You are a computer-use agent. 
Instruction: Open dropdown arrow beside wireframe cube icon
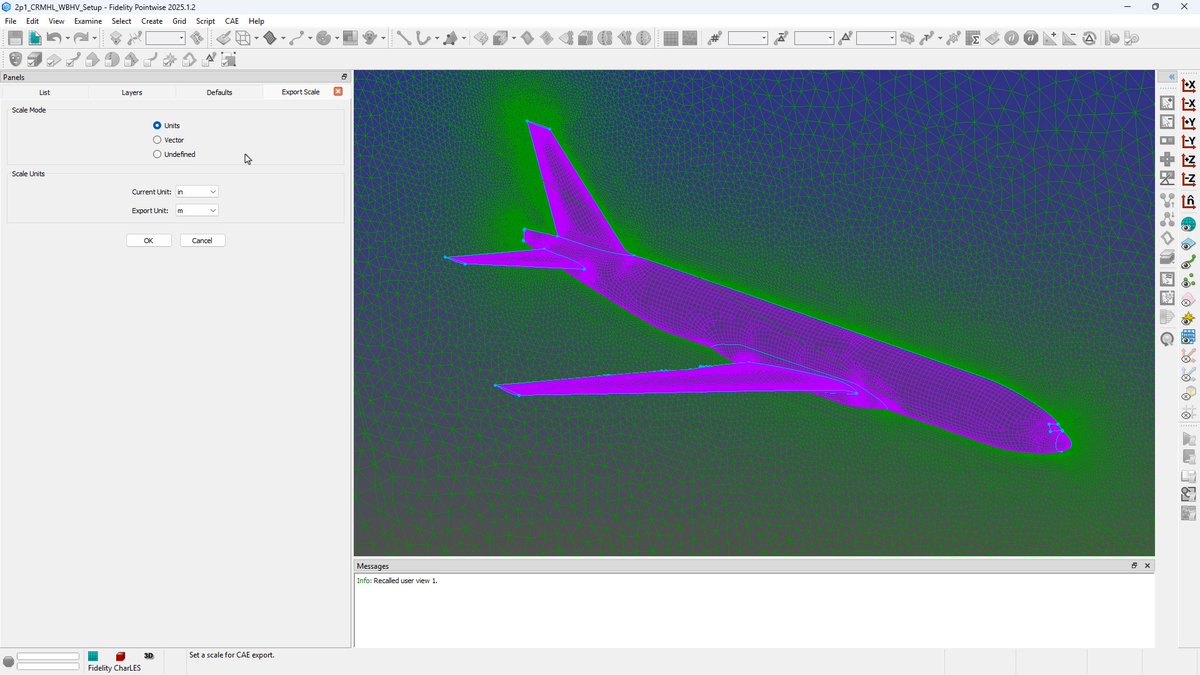pyautogui.click(x=256, y=39)
